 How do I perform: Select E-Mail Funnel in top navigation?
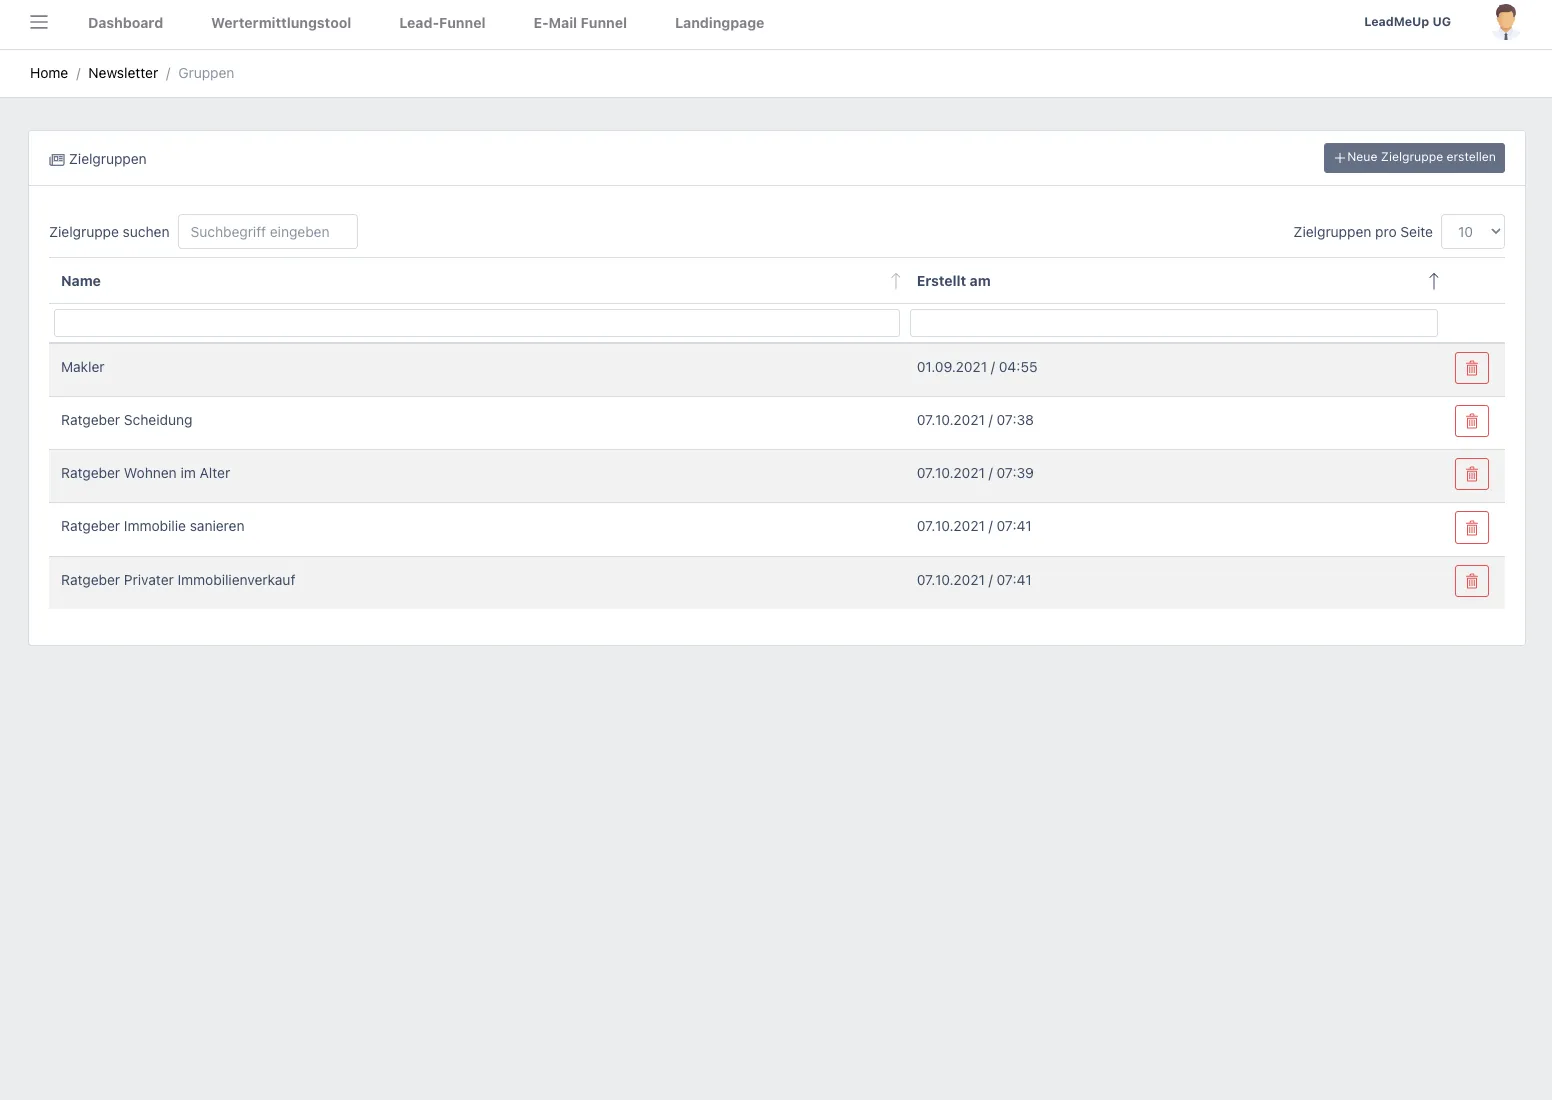click(x=580, y=23)
